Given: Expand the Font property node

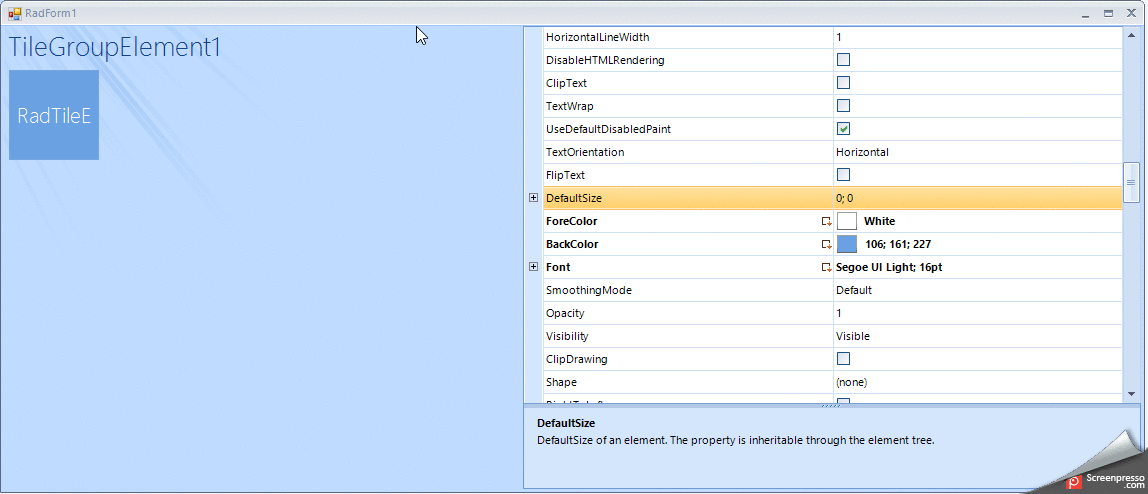Looking at the screenshot, I should point(533,267).
